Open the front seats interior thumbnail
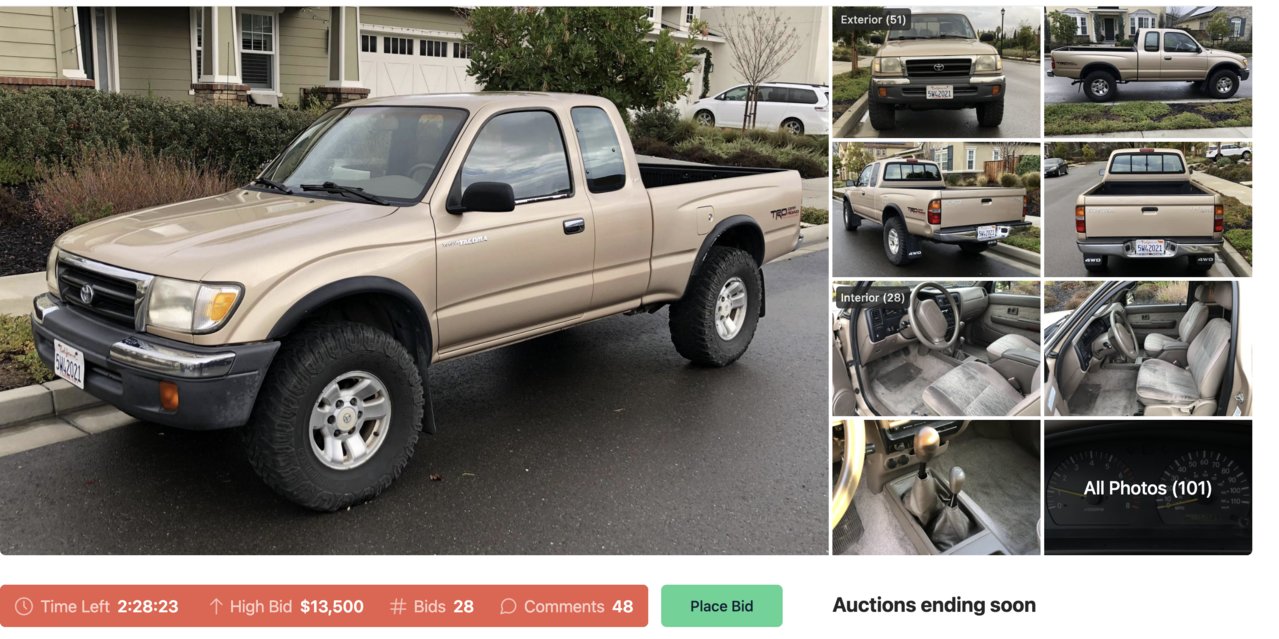 point(1148,348)
